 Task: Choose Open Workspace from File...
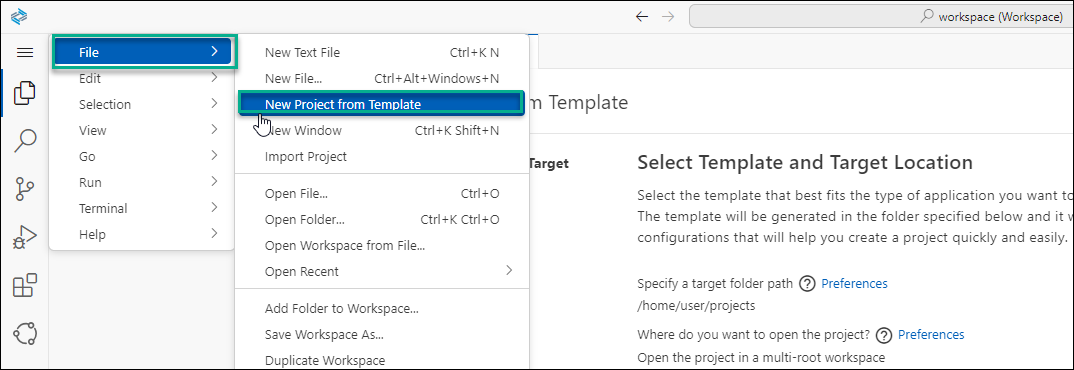382,245
